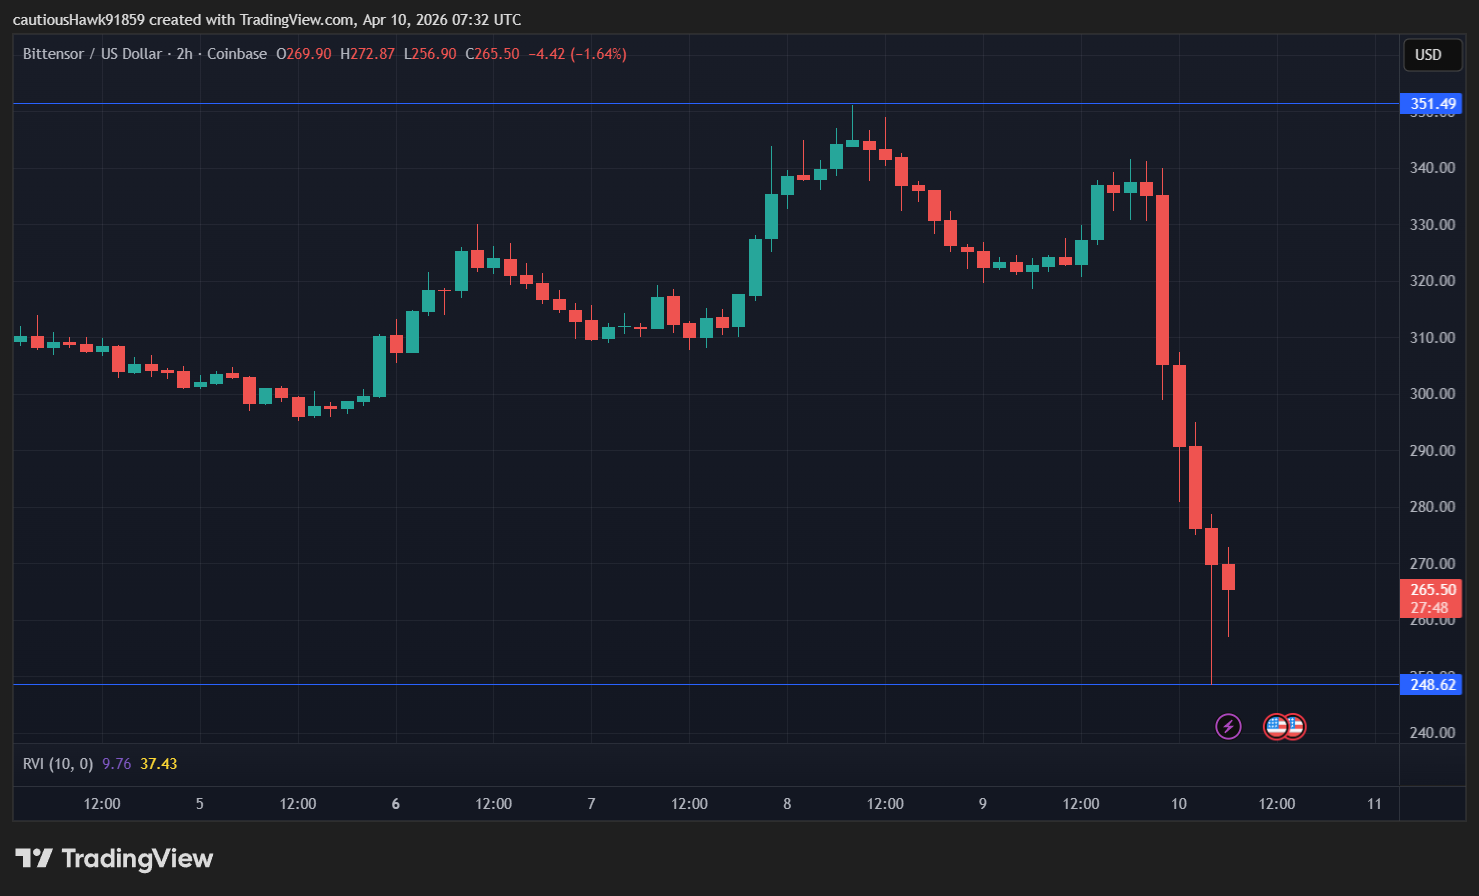Click date label 8 on the time axis
The height and width of the screenshot is (896, 1479).
point(787,804)
